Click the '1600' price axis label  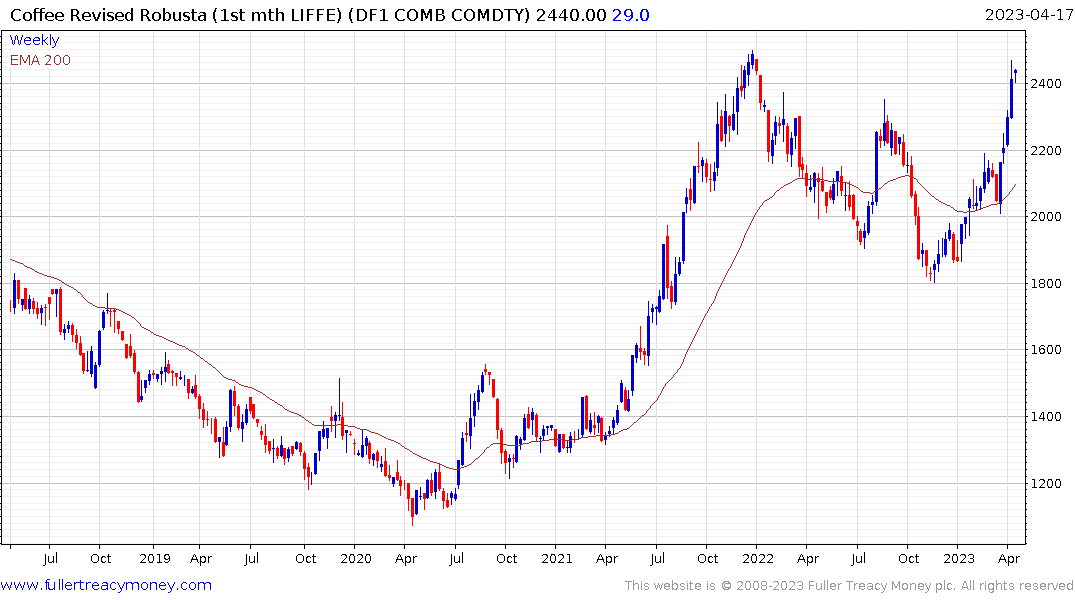1046,350
